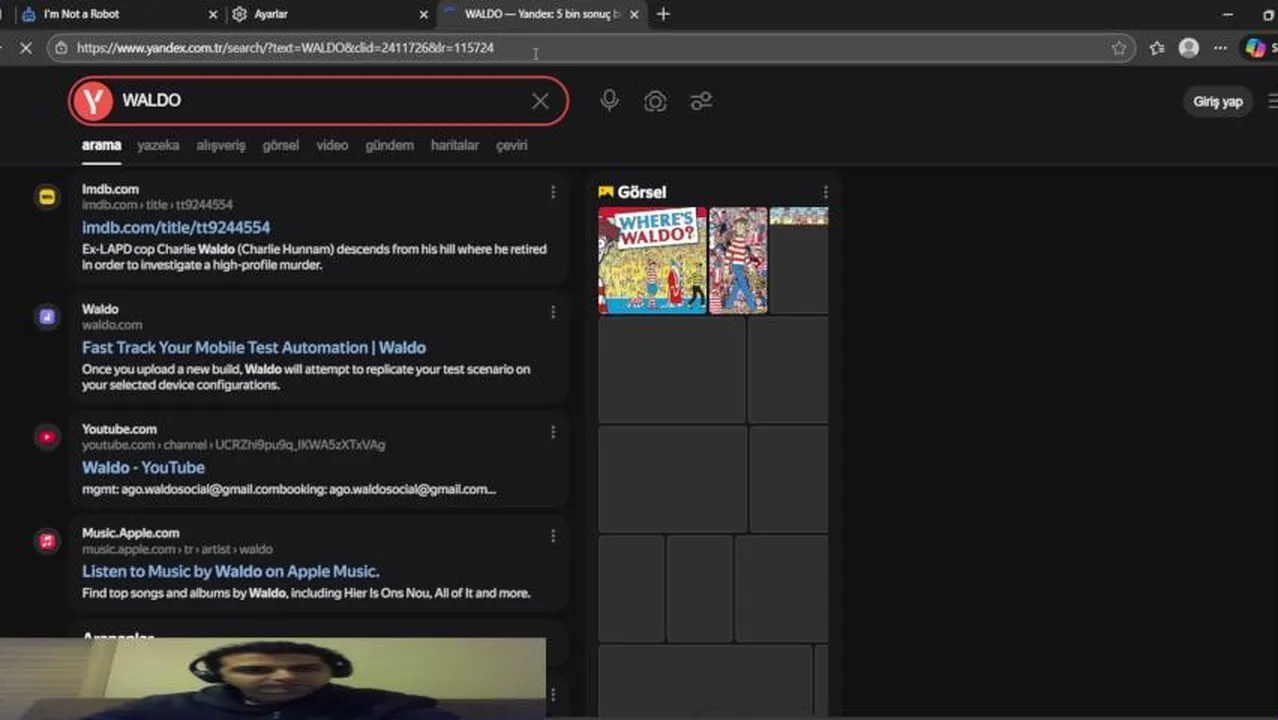Switch to the haritalar tab

[455, 145]
